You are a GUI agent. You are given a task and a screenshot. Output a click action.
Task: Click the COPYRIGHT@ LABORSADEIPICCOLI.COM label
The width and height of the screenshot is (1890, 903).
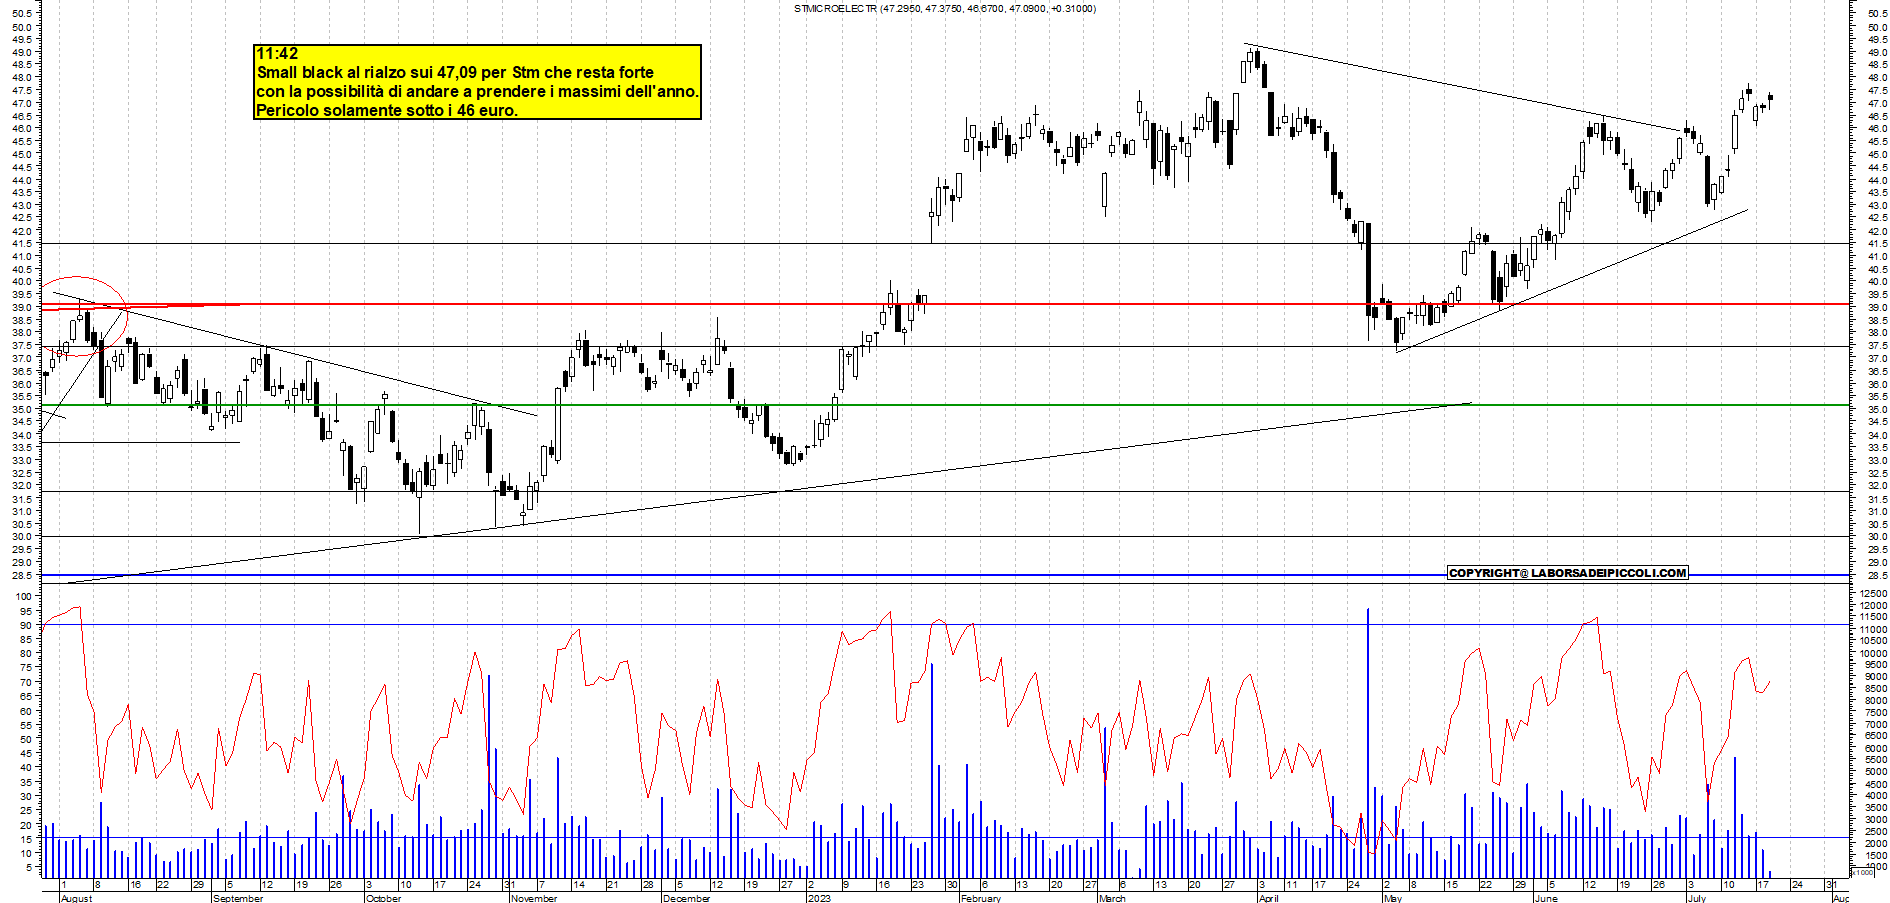1567,573
